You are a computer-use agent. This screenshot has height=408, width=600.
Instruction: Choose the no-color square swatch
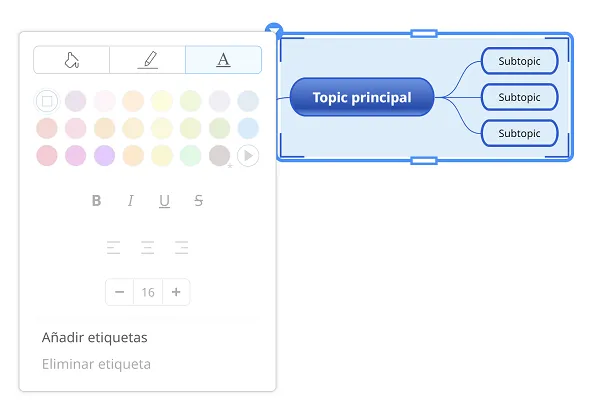(47, 101)
